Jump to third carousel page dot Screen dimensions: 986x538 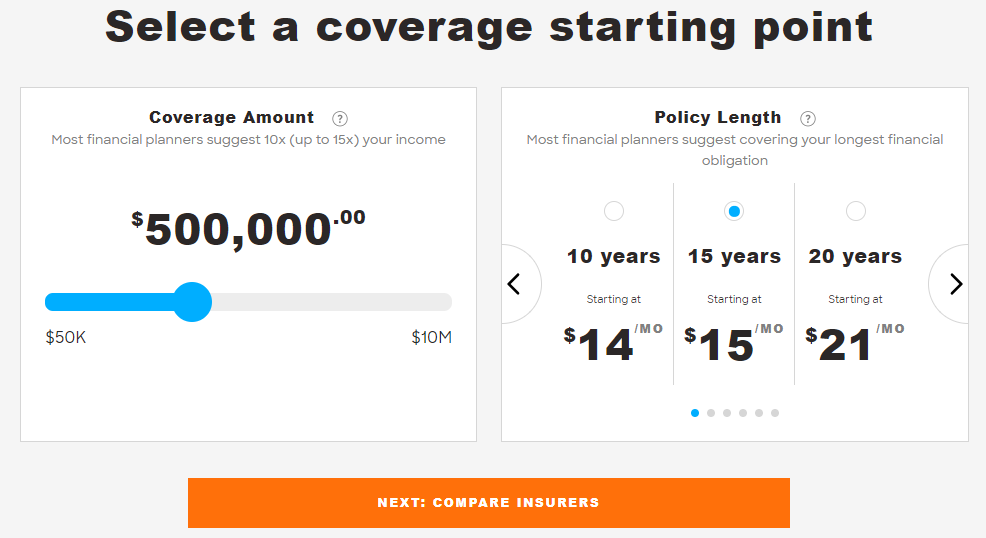pos(727,413)
